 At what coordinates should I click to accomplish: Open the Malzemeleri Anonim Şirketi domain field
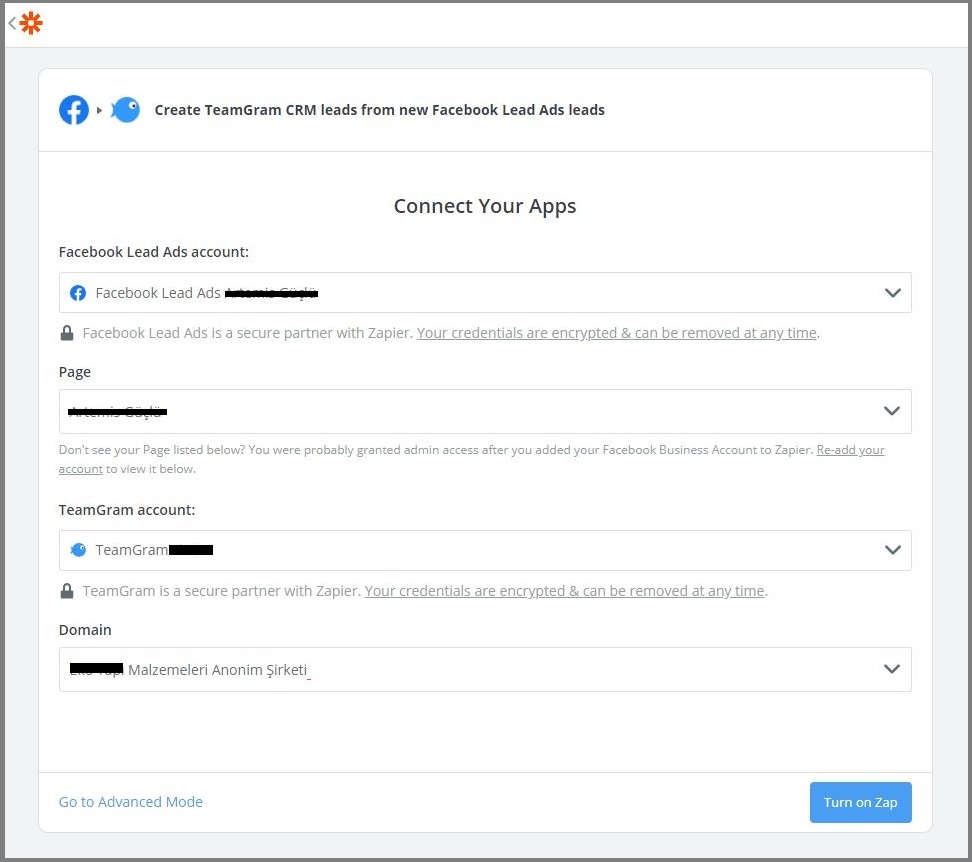tap(485, 669)
